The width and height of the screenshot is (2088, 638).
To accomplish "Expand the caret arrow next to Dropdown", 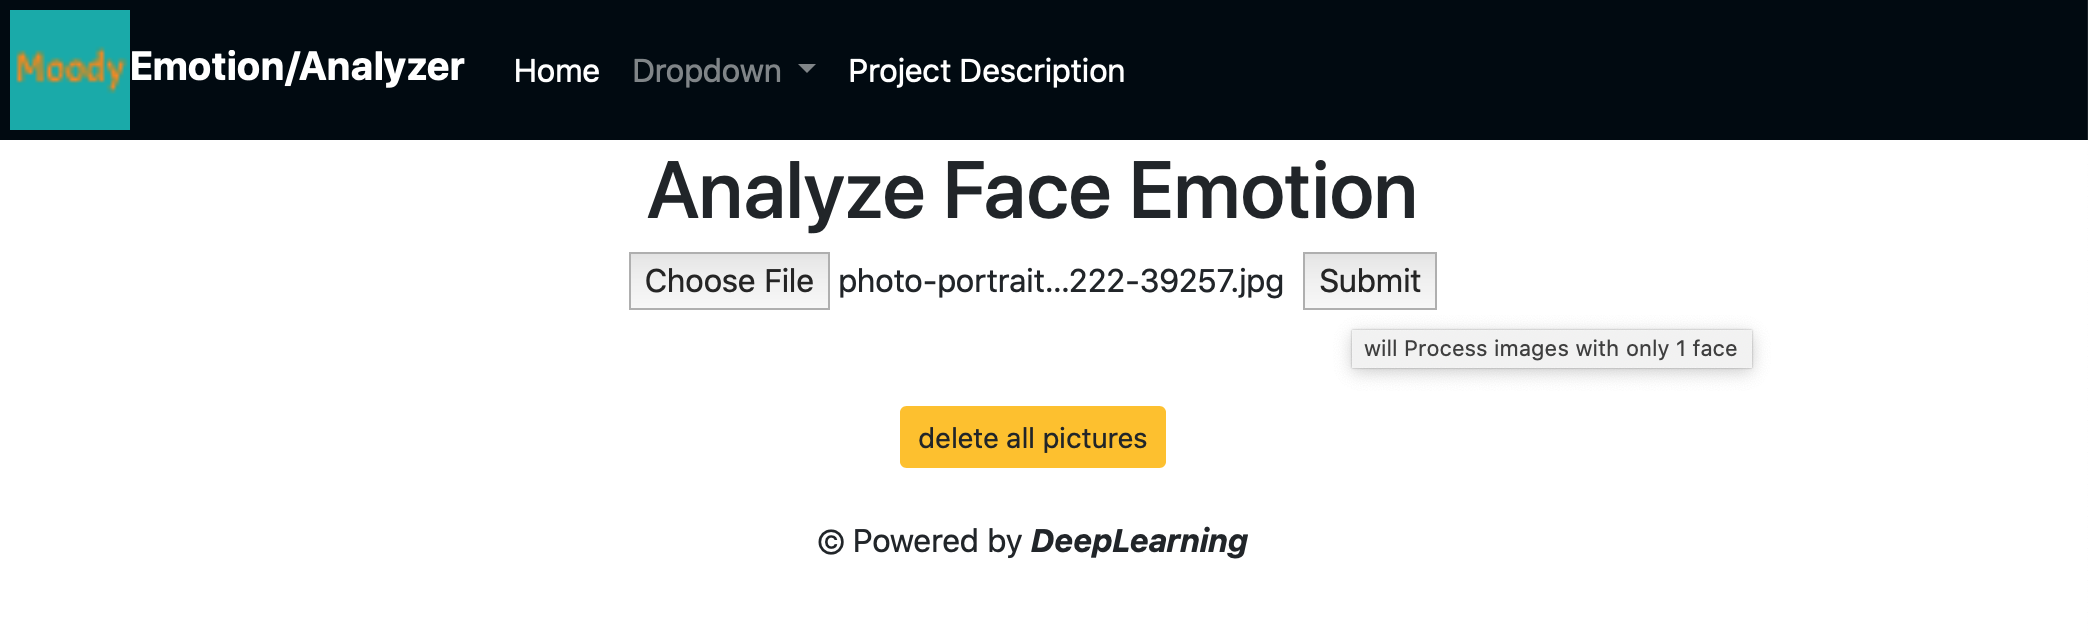I will tap(807, 69).
